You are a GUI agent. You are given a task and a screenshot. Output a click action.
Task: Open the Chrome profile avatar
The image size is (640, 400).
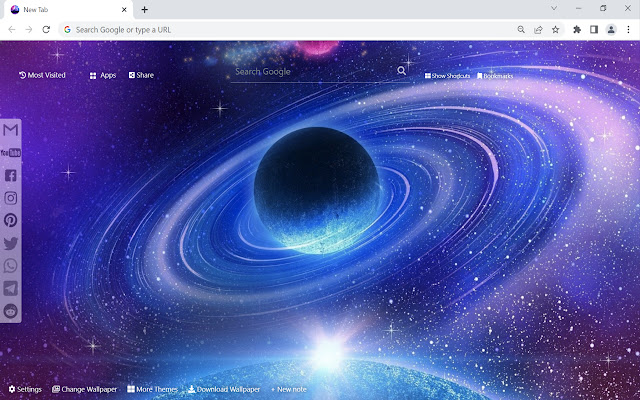611,29
